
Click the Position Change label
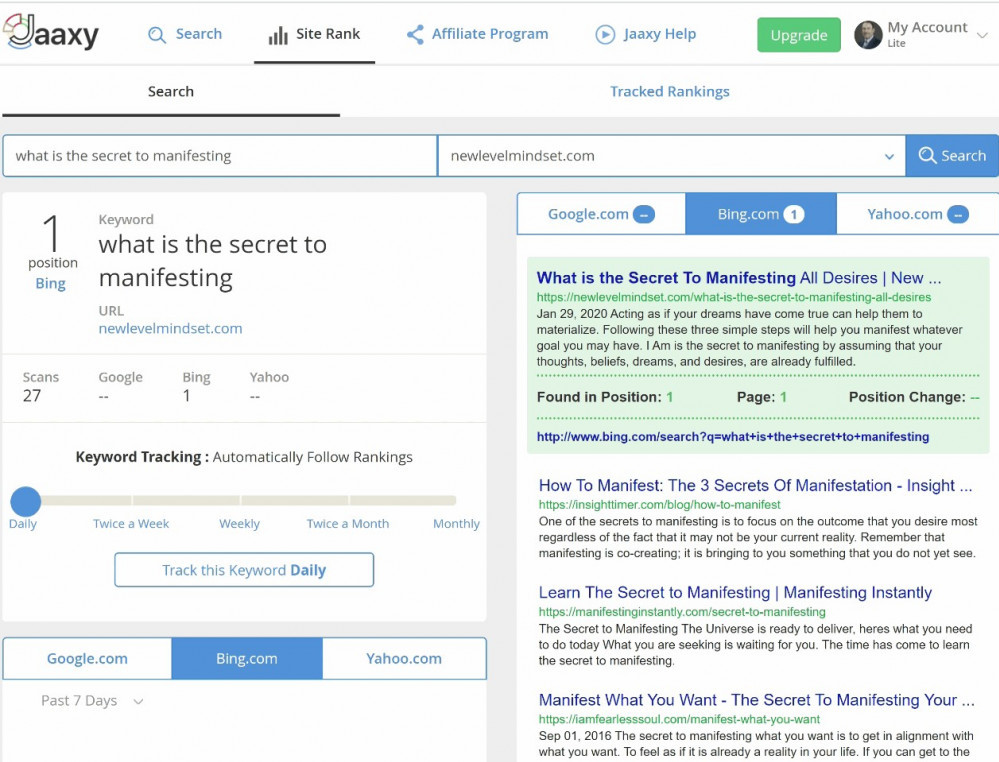point(907,397)
